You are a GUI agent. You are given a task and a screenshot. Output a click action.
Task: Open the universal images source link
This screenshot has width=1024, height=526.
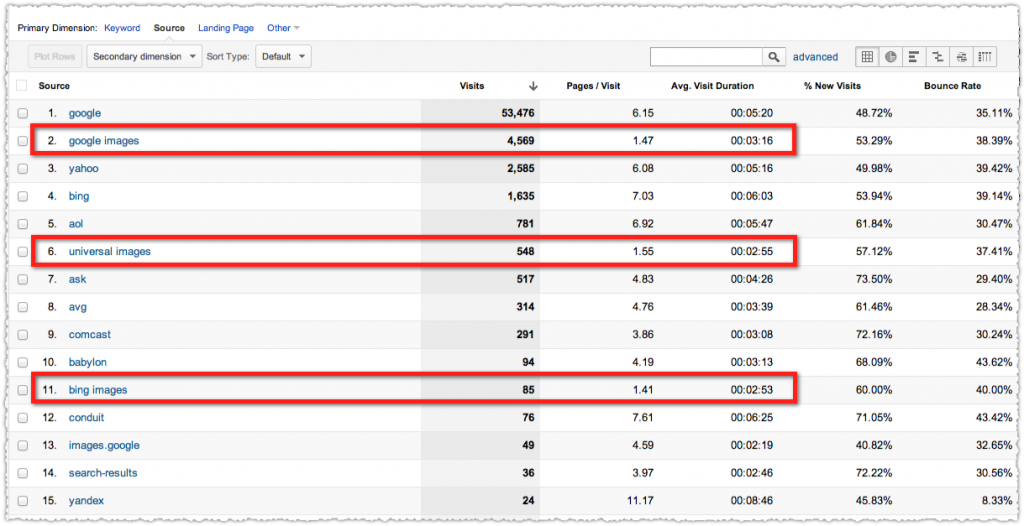110,252
